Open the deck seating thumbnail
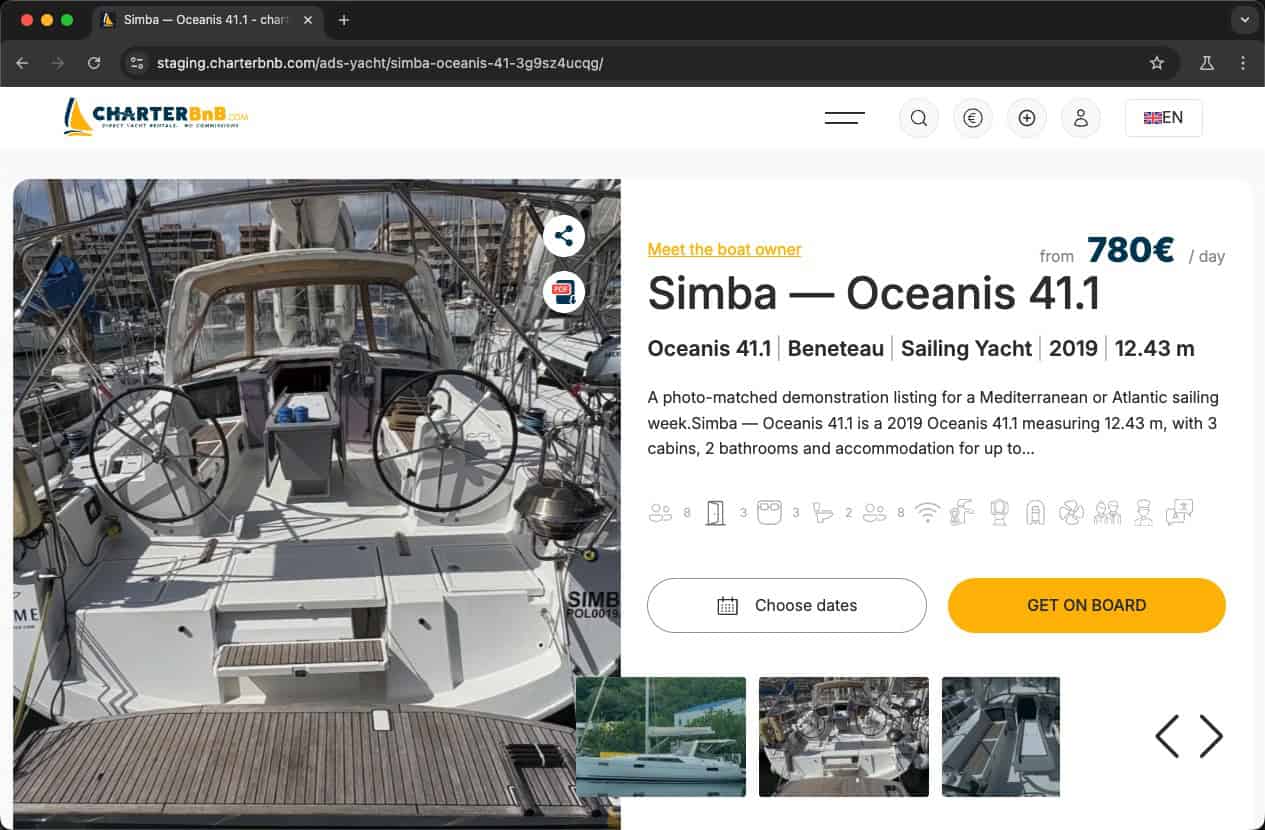This screenshot has width=1265, height=830. pyautogui.click(x=1001, y=737)
